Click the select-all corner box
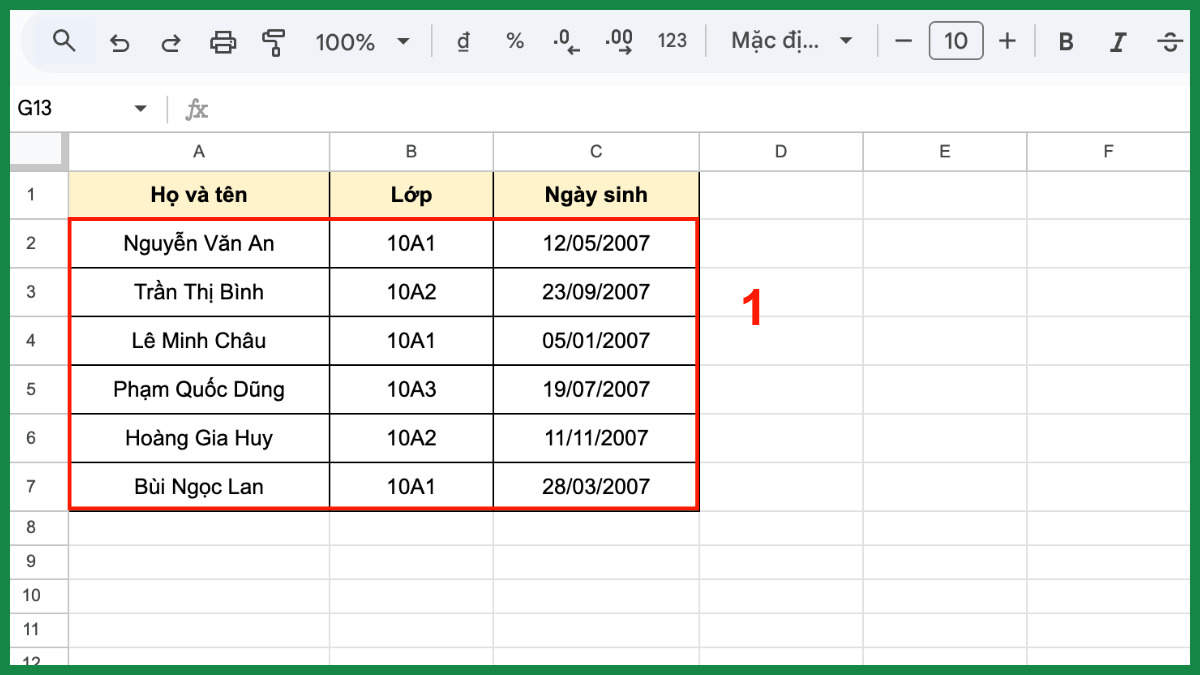The height and width of the screenshot is (675, 1200). 38,152
